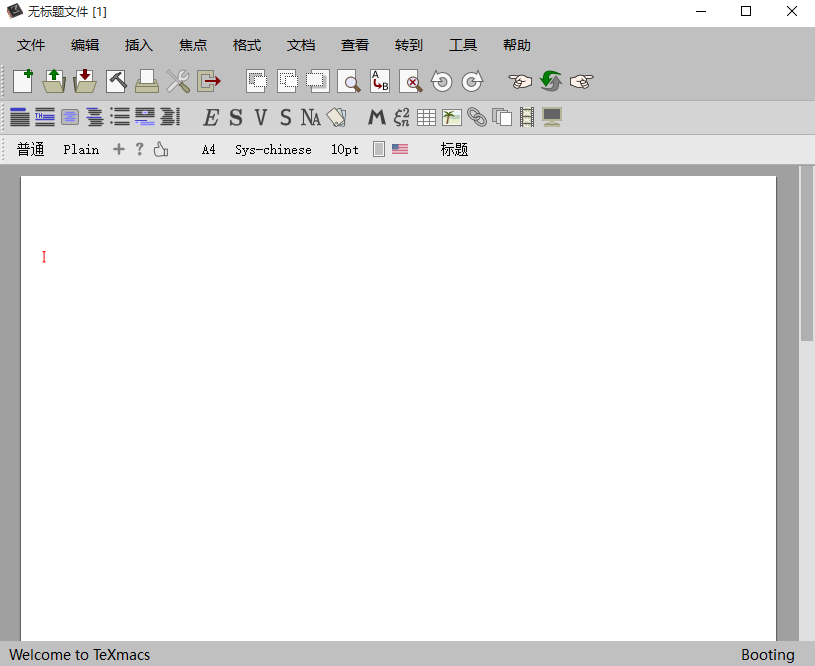Open the 10pt font size dropdown
Screen dimensions: 815x666
click(x=345, y=150)
